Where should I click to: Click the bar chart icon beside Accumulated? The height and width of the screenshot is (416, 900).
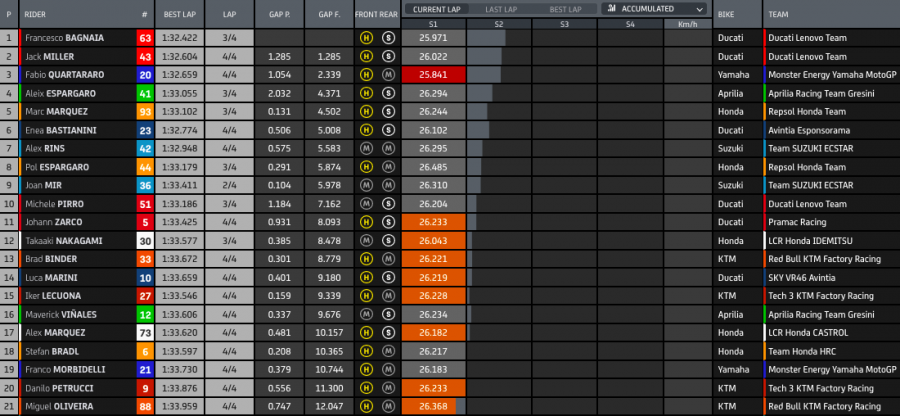611,9
